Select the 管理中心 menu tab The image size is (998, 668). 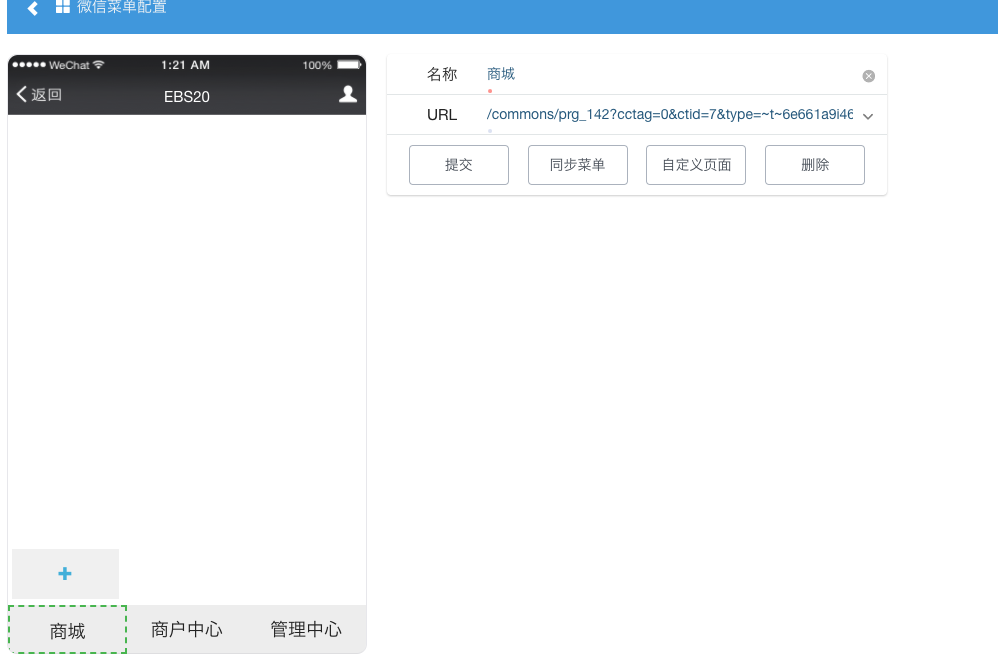[x=306, y=629]
